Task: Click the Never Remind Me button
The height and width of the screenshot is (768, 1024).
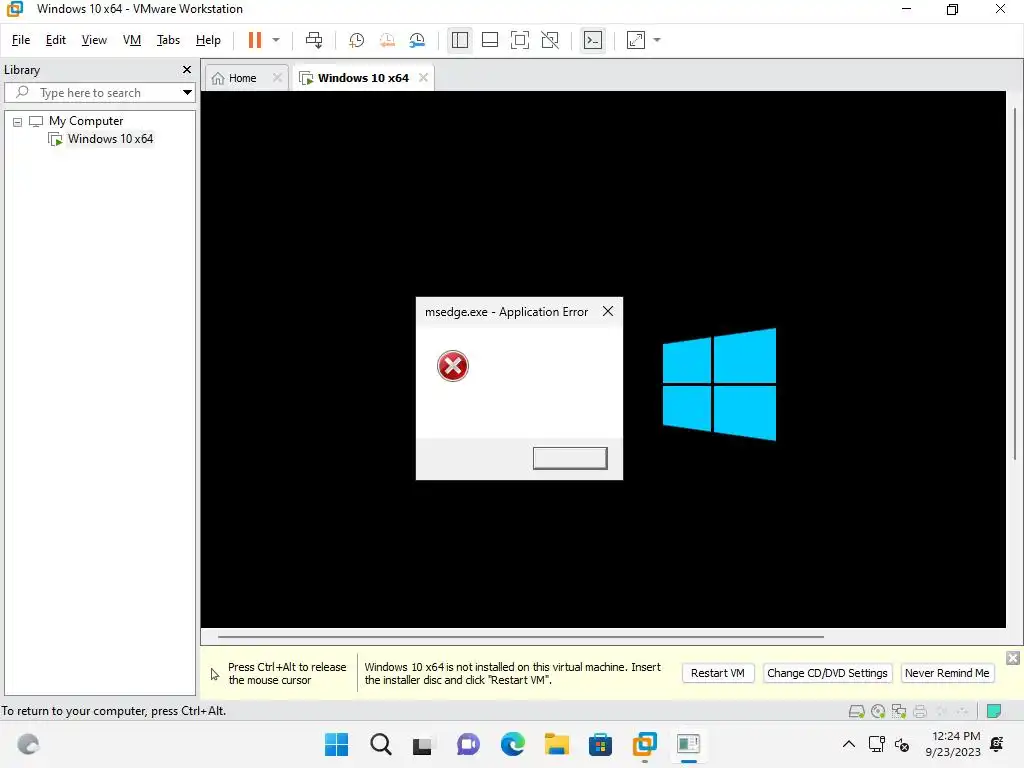Action: (947, 673)
